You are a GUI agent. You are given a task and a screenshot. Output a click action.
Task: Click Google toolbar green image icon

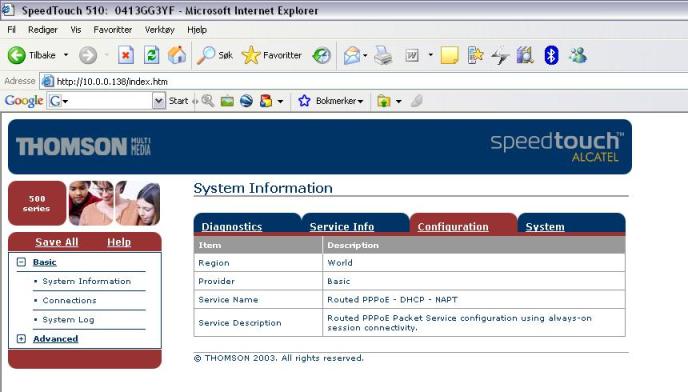(x=227, y=101)
